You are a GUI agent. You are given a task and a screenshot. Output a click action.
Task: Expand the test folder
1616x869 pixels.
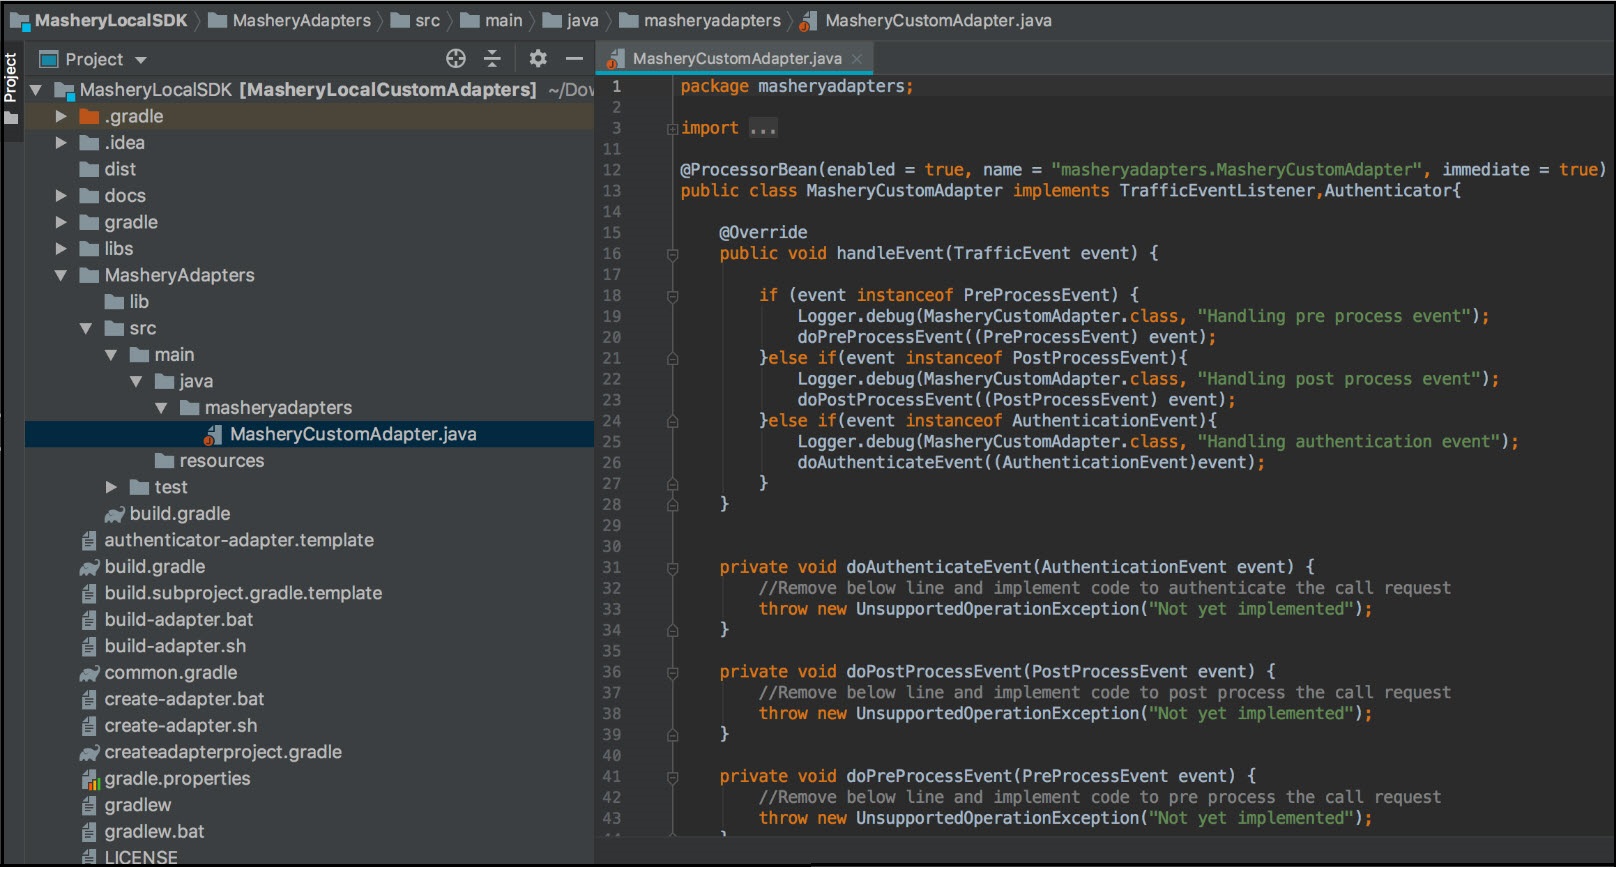[111, 487]
